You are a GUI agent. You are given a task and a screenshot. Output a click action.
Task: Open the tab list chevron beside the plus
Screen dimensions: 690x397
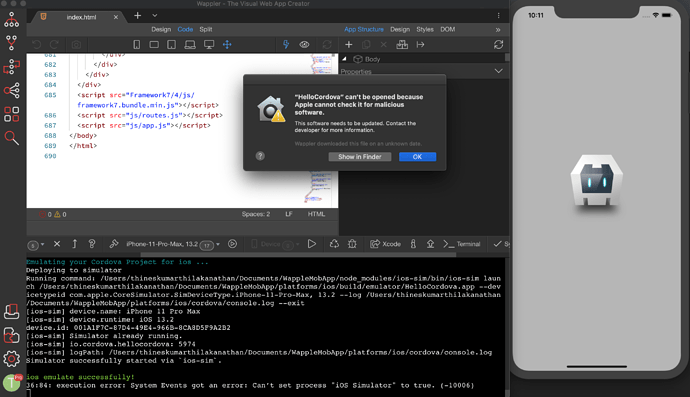tap(155, 15)
